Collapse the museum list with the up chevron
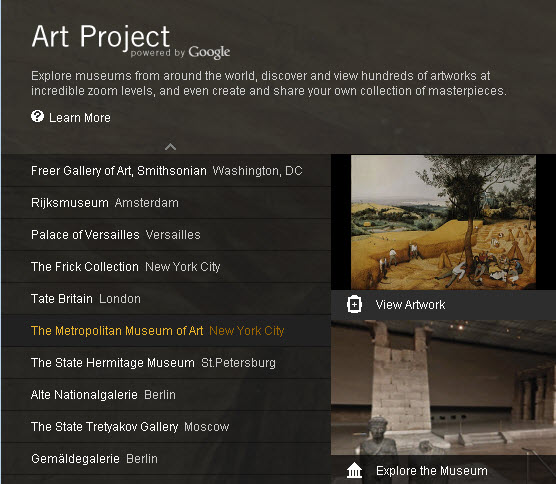The image size is (556, 484). click(x=171, y=146)
